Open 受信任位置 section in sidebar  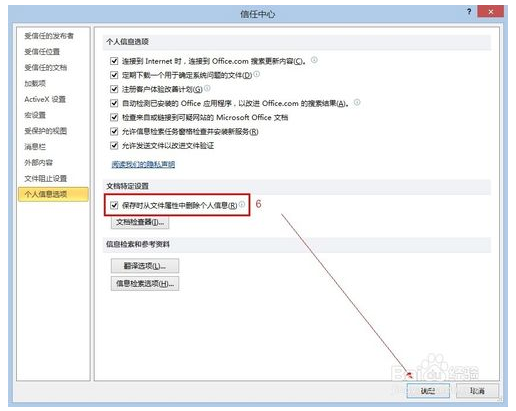click(42, 52)
